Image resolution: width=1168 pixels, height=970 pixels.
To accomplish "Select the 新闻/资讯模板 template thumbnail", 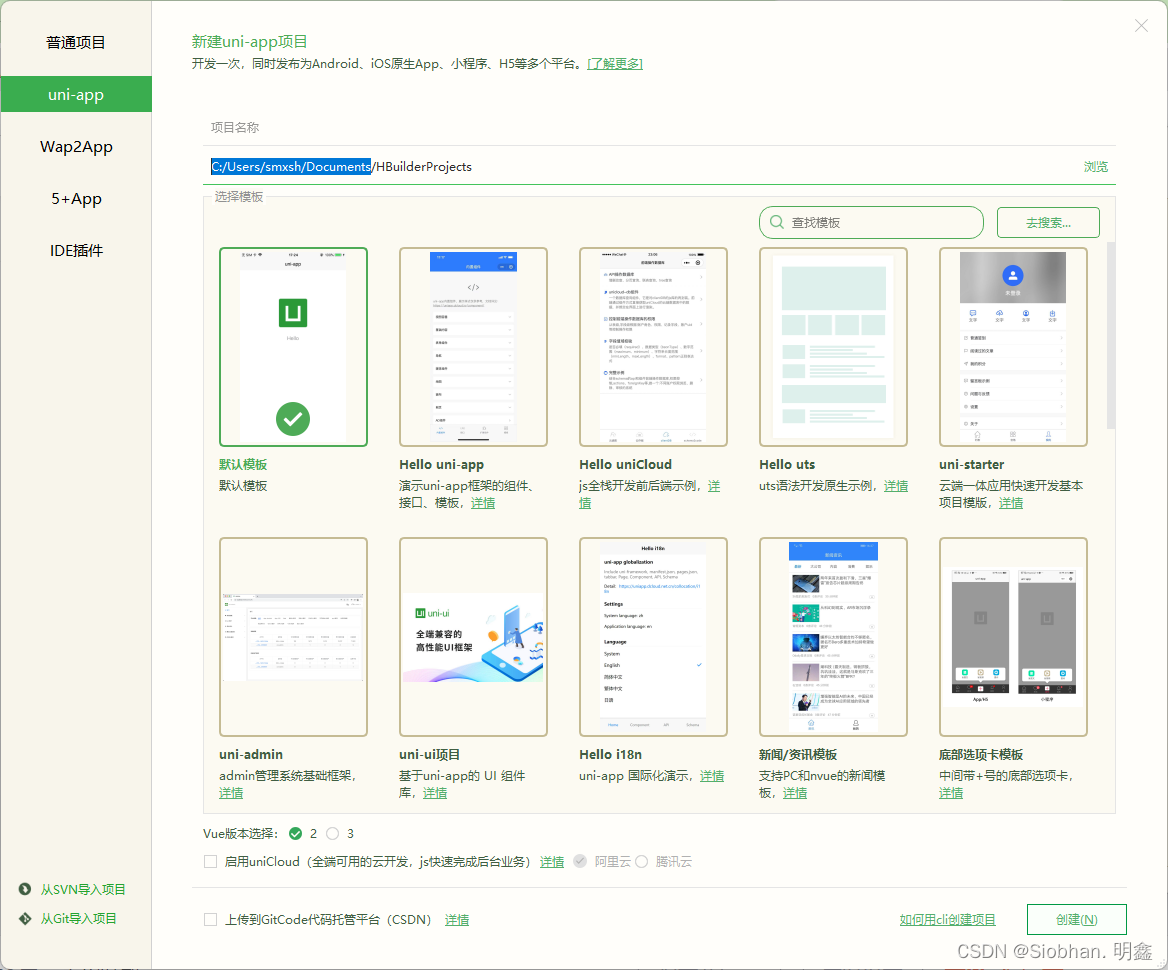I will pos(833,637).
